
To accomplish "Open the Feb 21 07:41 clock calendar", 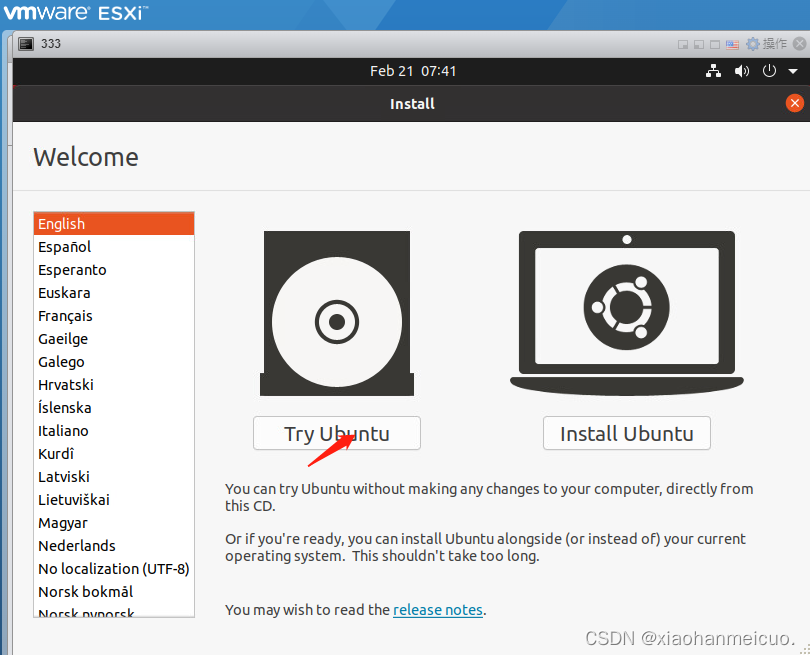I will pos(413,71).
